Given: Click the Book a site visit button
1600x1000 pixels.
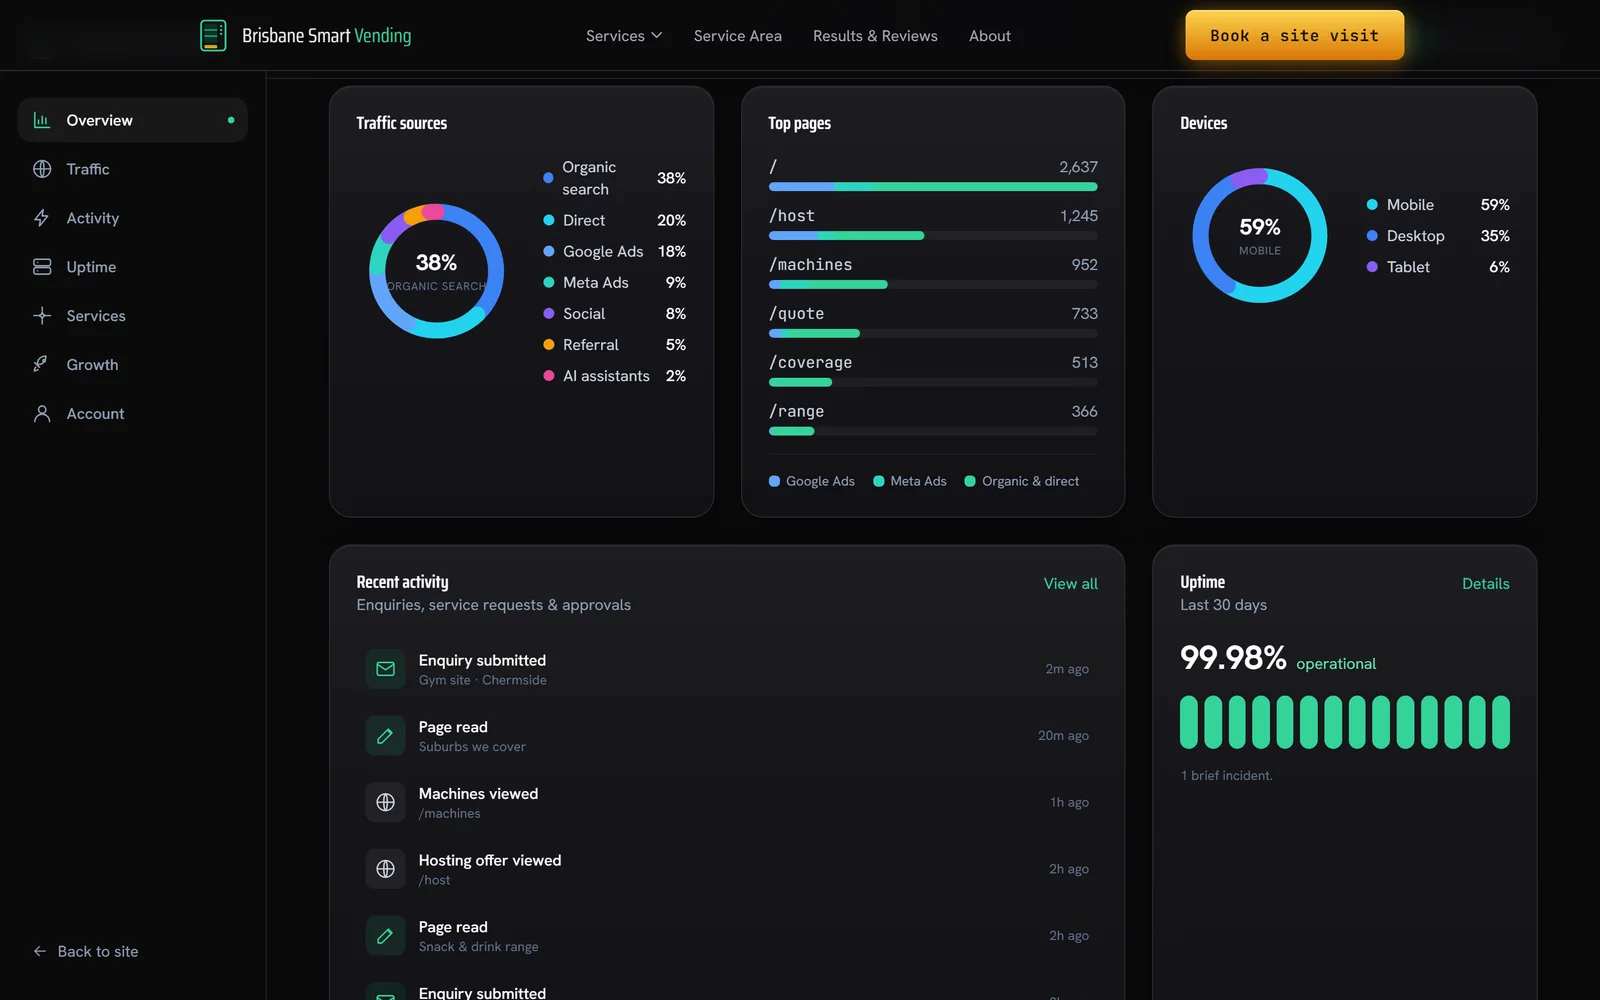Looking at the screenshot, I should pos(1294,35).
